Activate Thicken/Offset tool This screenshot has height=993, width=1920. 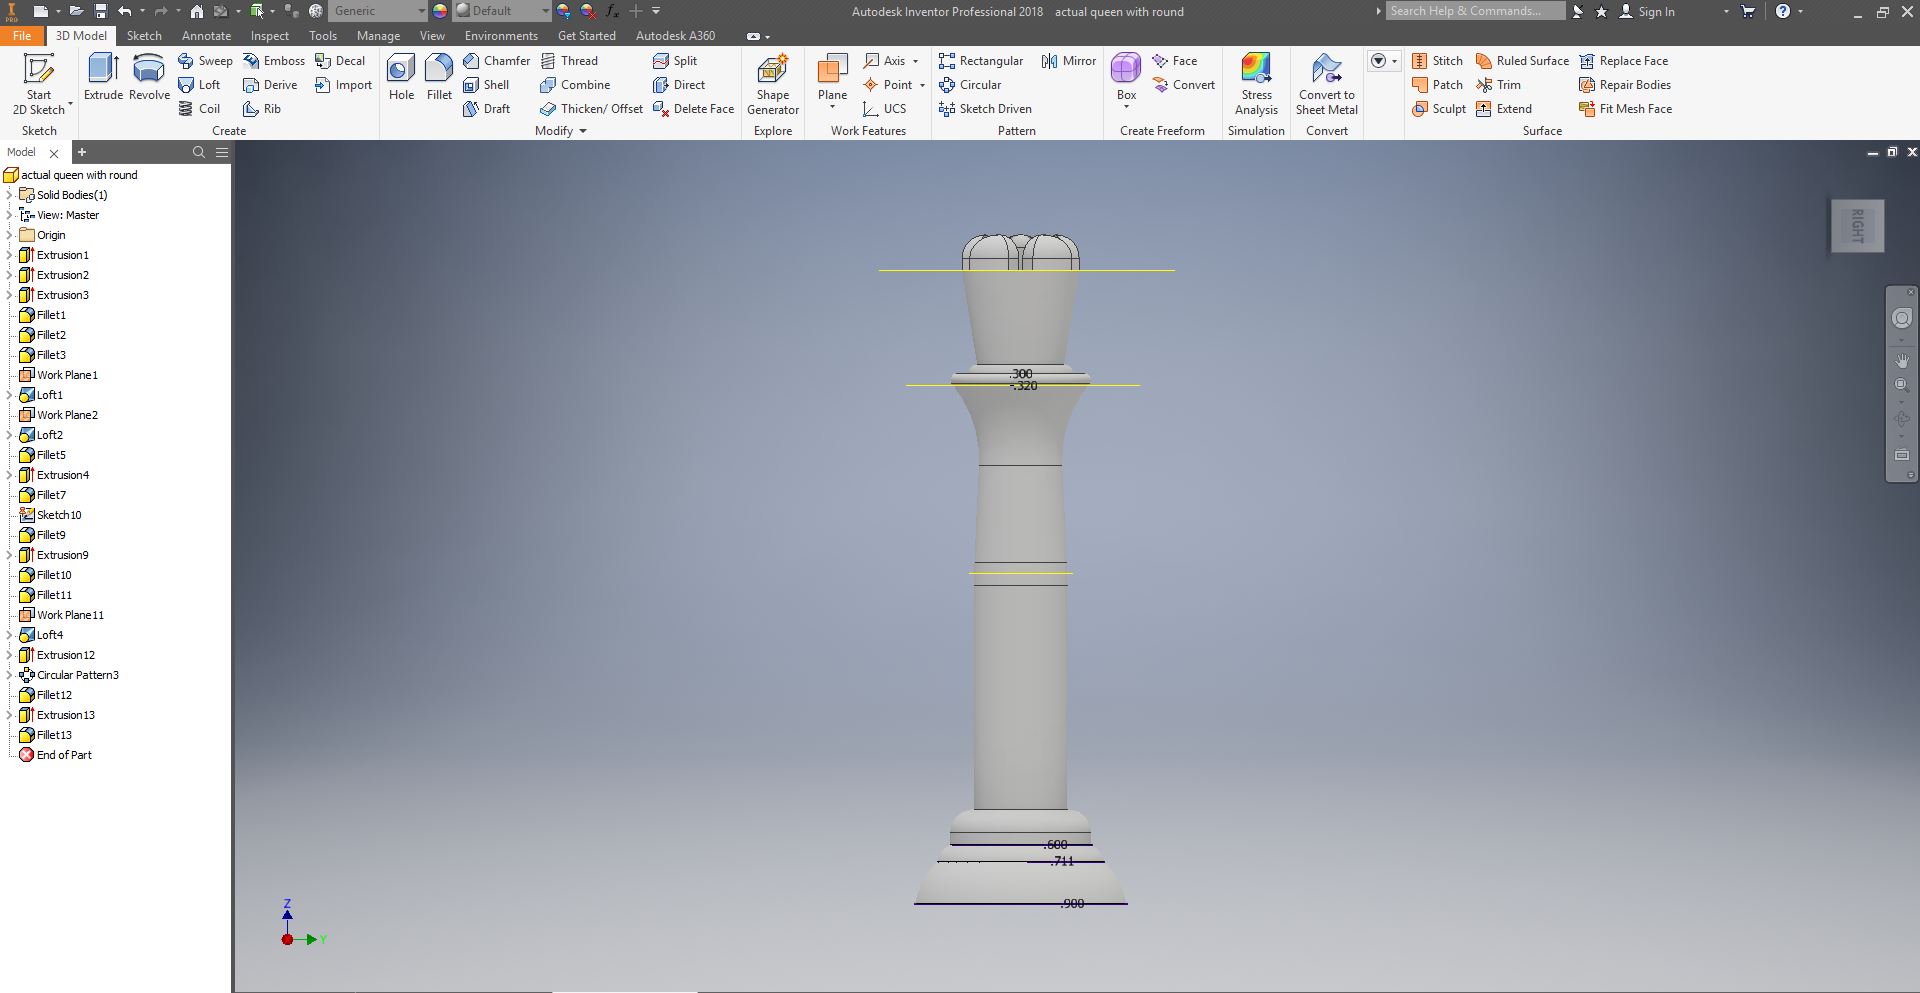point(591,109)
